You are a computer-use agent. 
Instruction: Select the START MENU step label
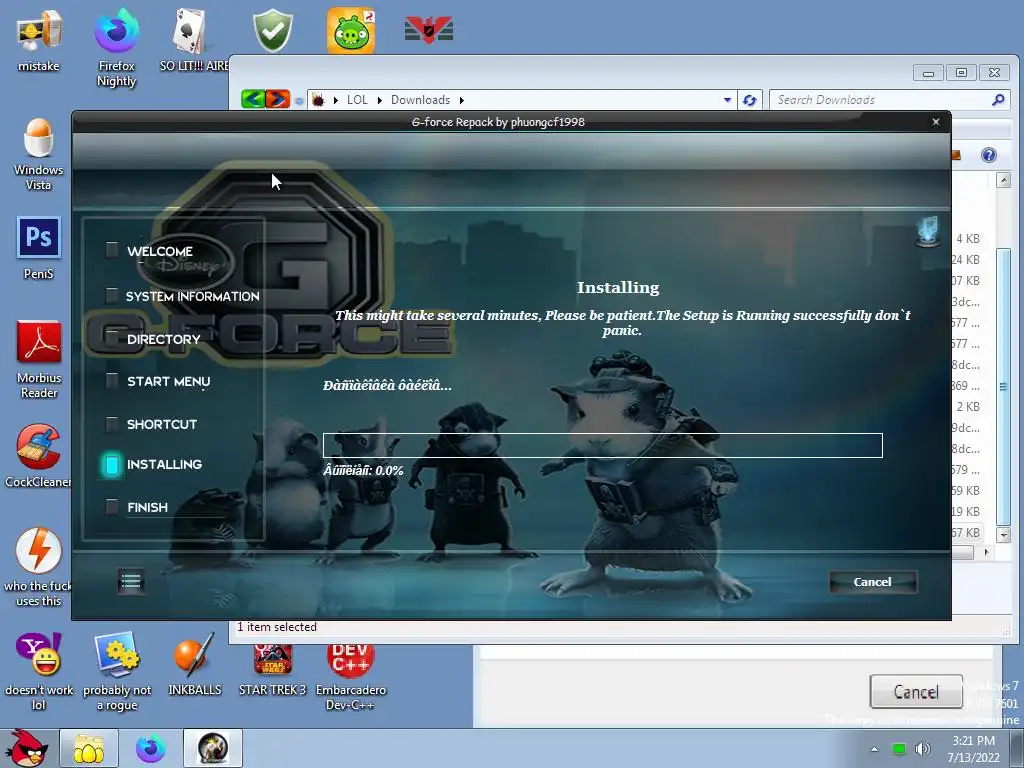point(168,382)
